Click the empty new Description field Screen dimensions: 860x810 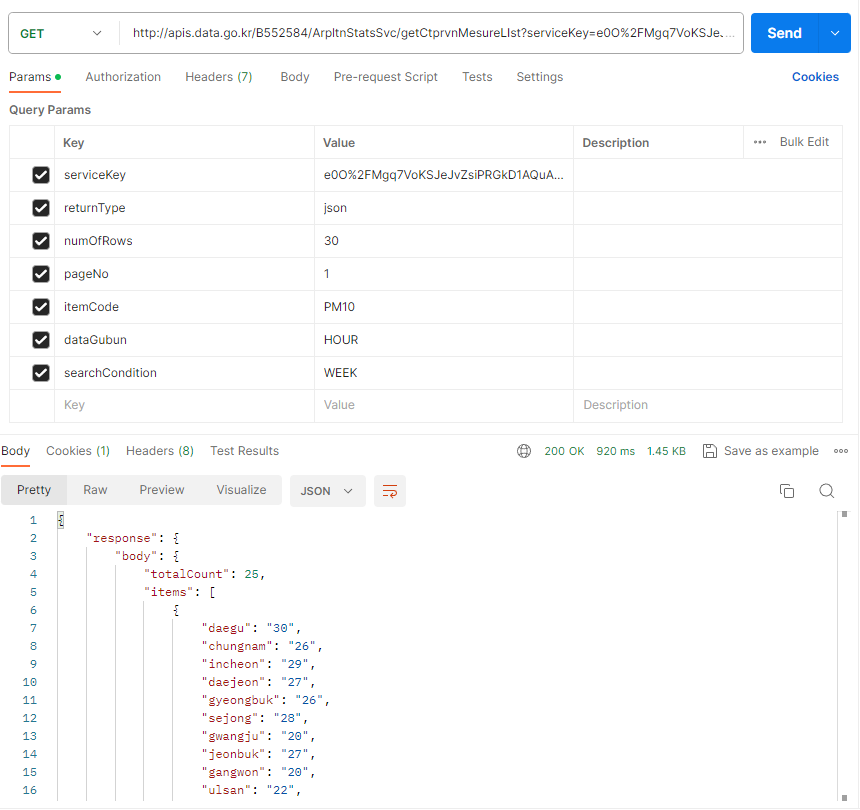[x=708, y=405]
